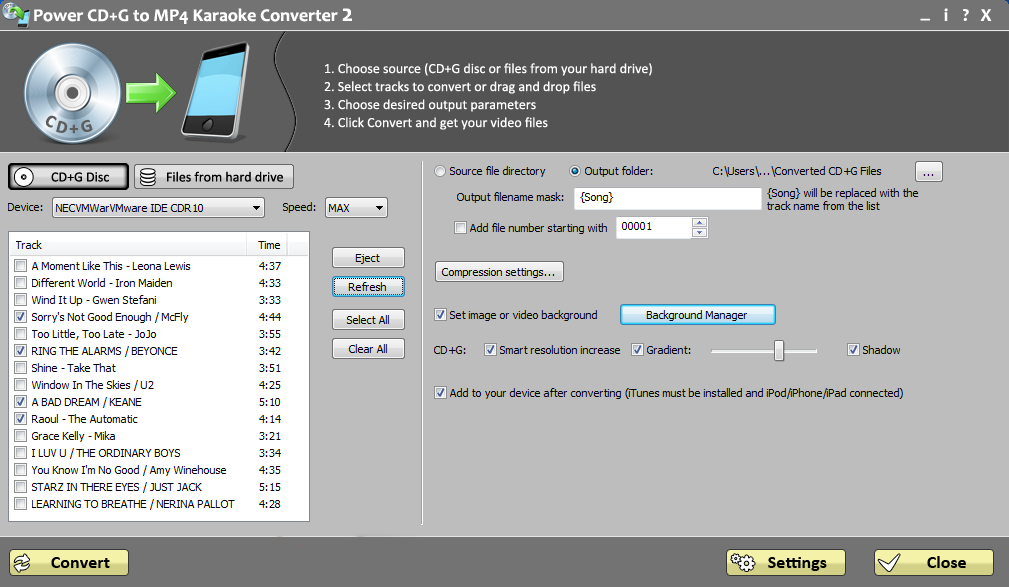Toggle 'Add to your device after converting'
Screen dimensions: 1009x587
tap(440, 393)
